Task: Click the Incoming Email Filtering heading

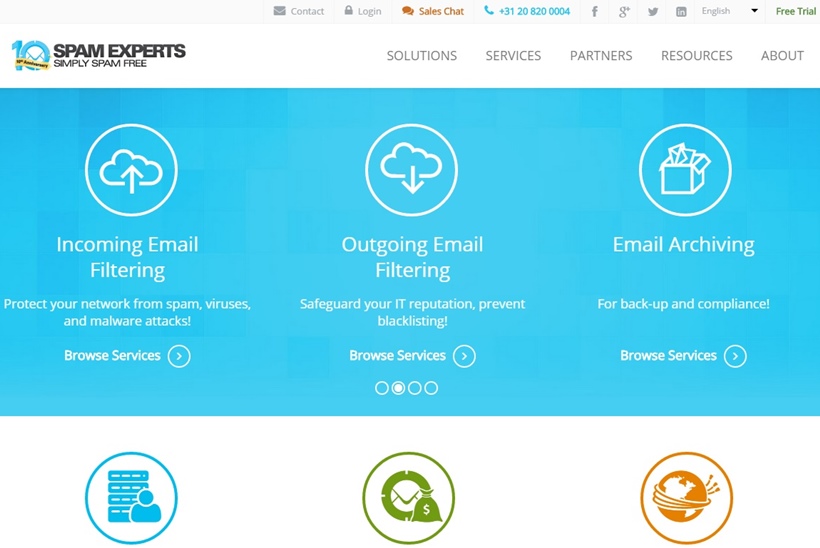Action: click(x=127, y=257)
